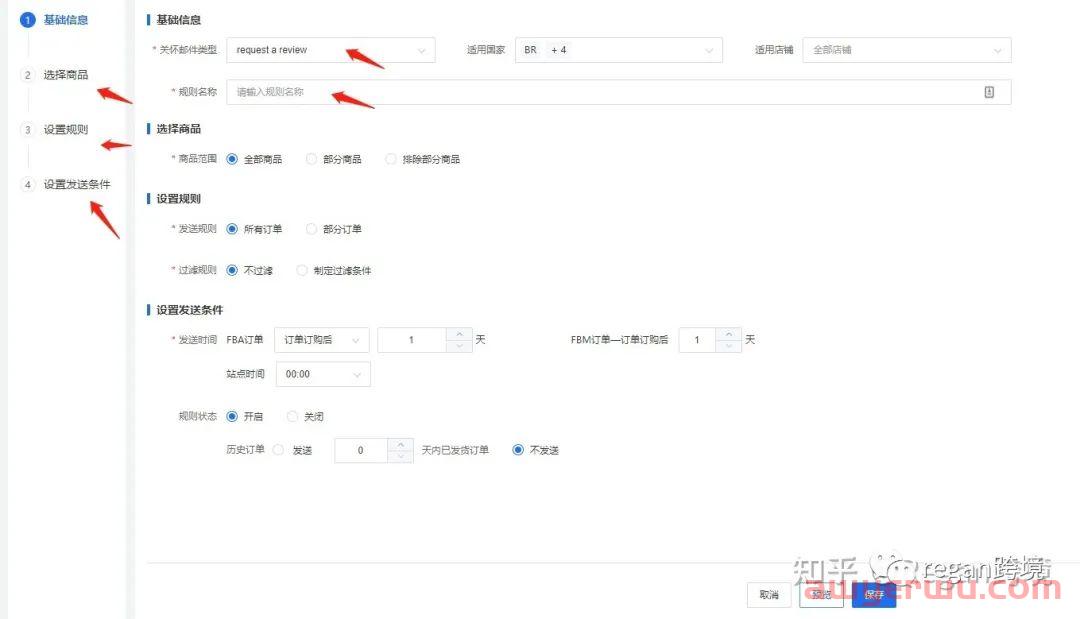Decrease the FBA订单 days stepper
This screenshot has width=1080, height=619.
[459, 346]
